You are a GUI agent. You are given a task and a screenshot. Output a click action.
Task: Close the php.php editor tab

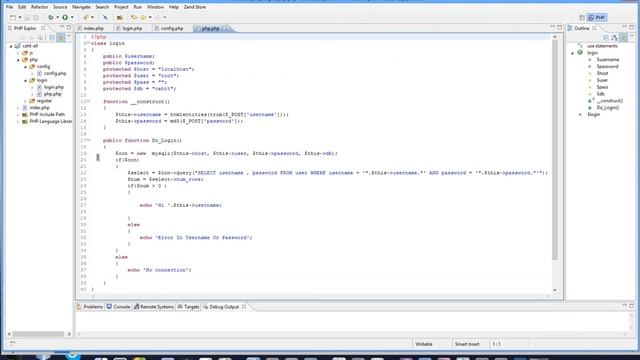point(224,29)
